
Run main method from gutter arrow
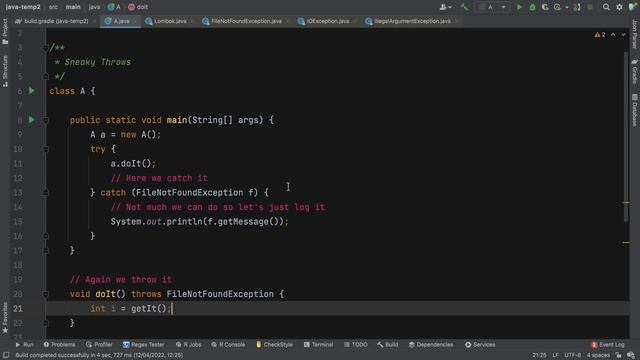pos(32,120)
